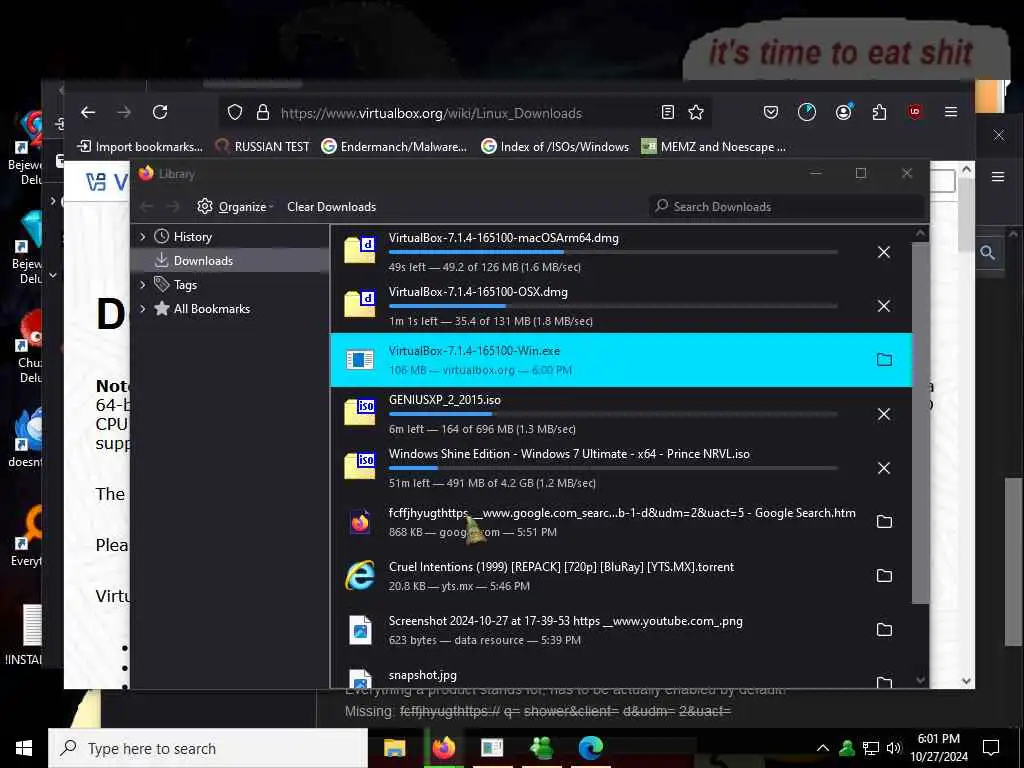Show VirtualBox Win.exe in folder

(884, 360)
